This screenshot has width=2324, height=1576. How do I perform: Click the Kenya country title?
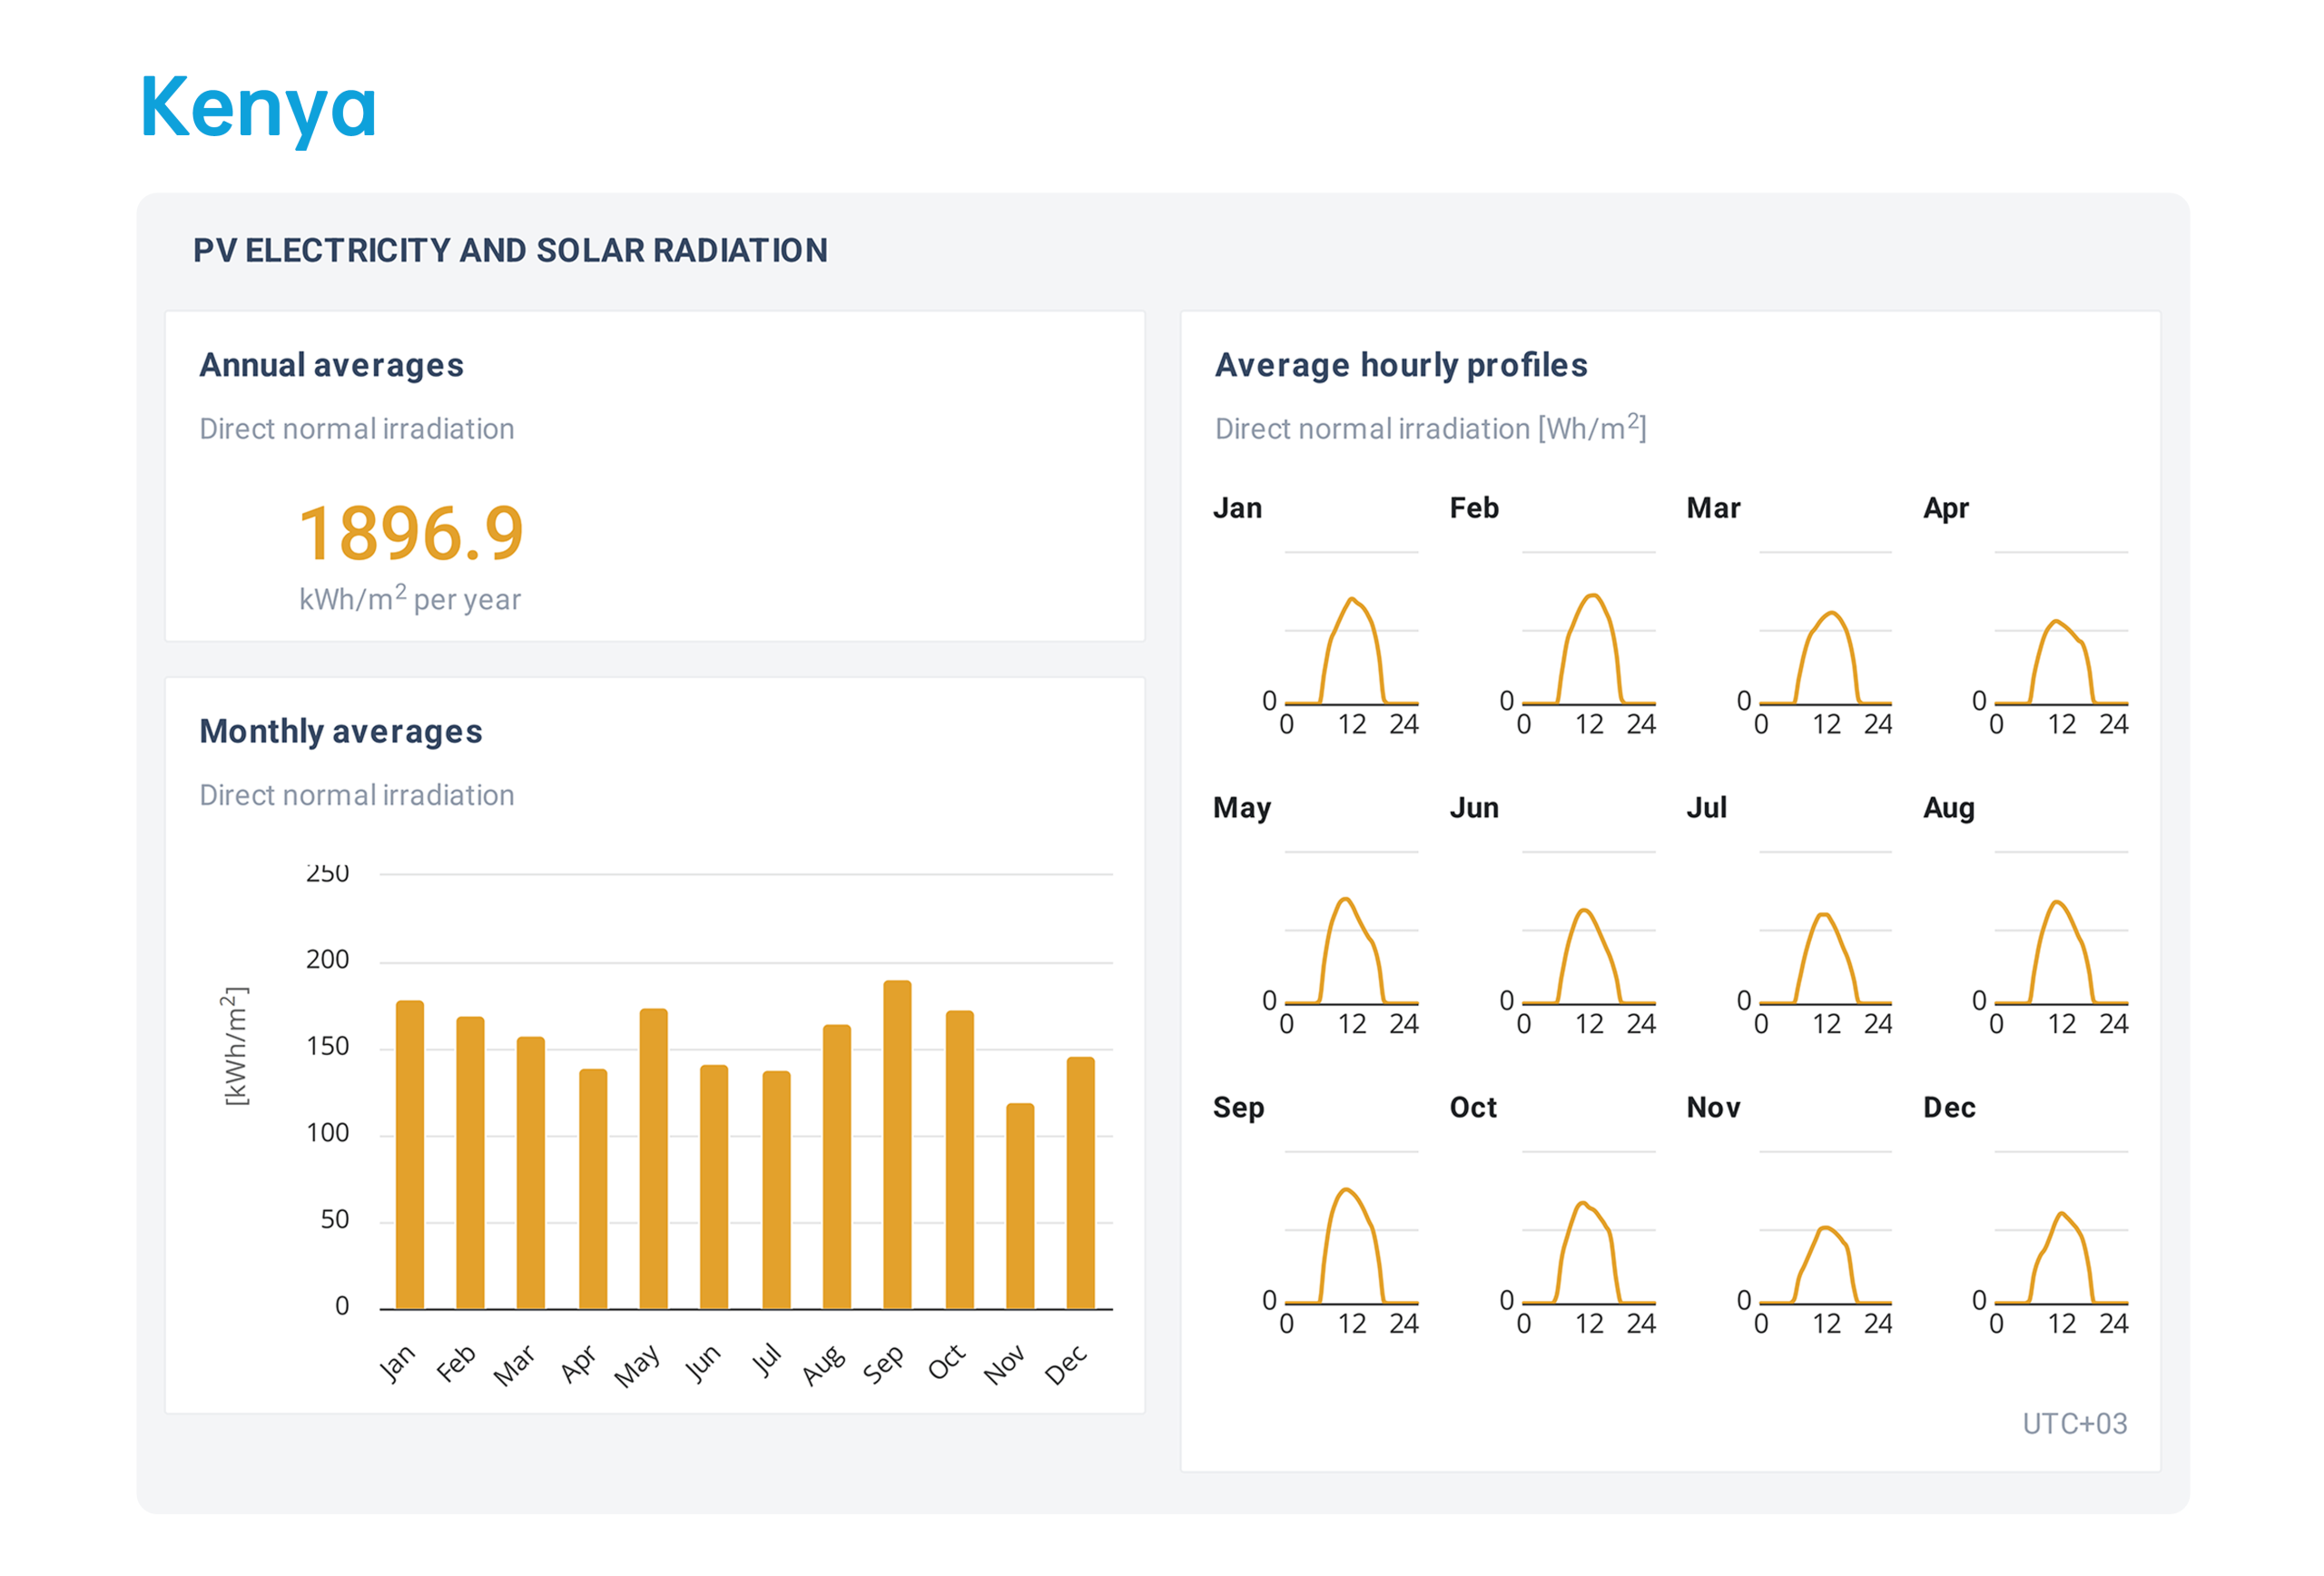[x=258, y=108]
